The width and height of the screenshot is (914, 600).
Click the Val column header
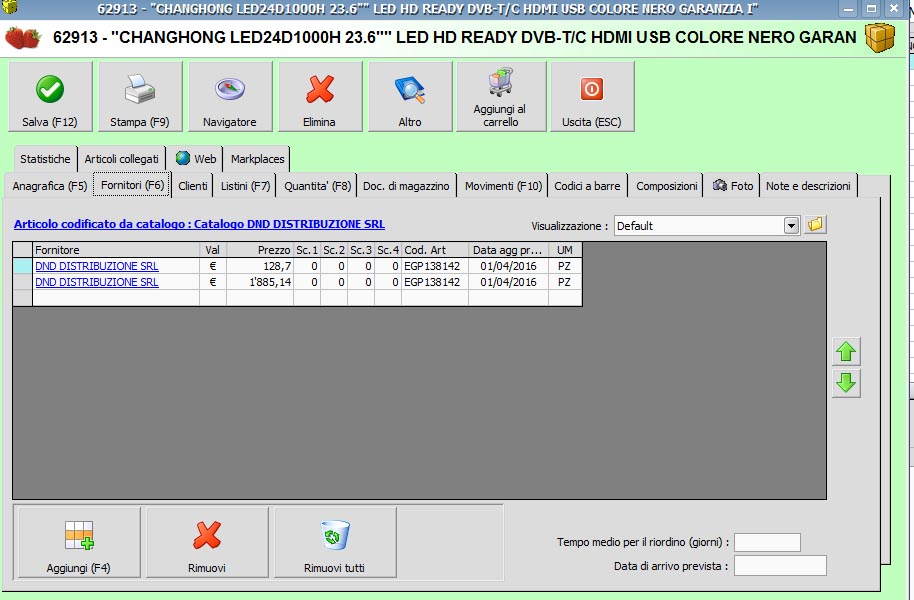(x=213, y=250)
